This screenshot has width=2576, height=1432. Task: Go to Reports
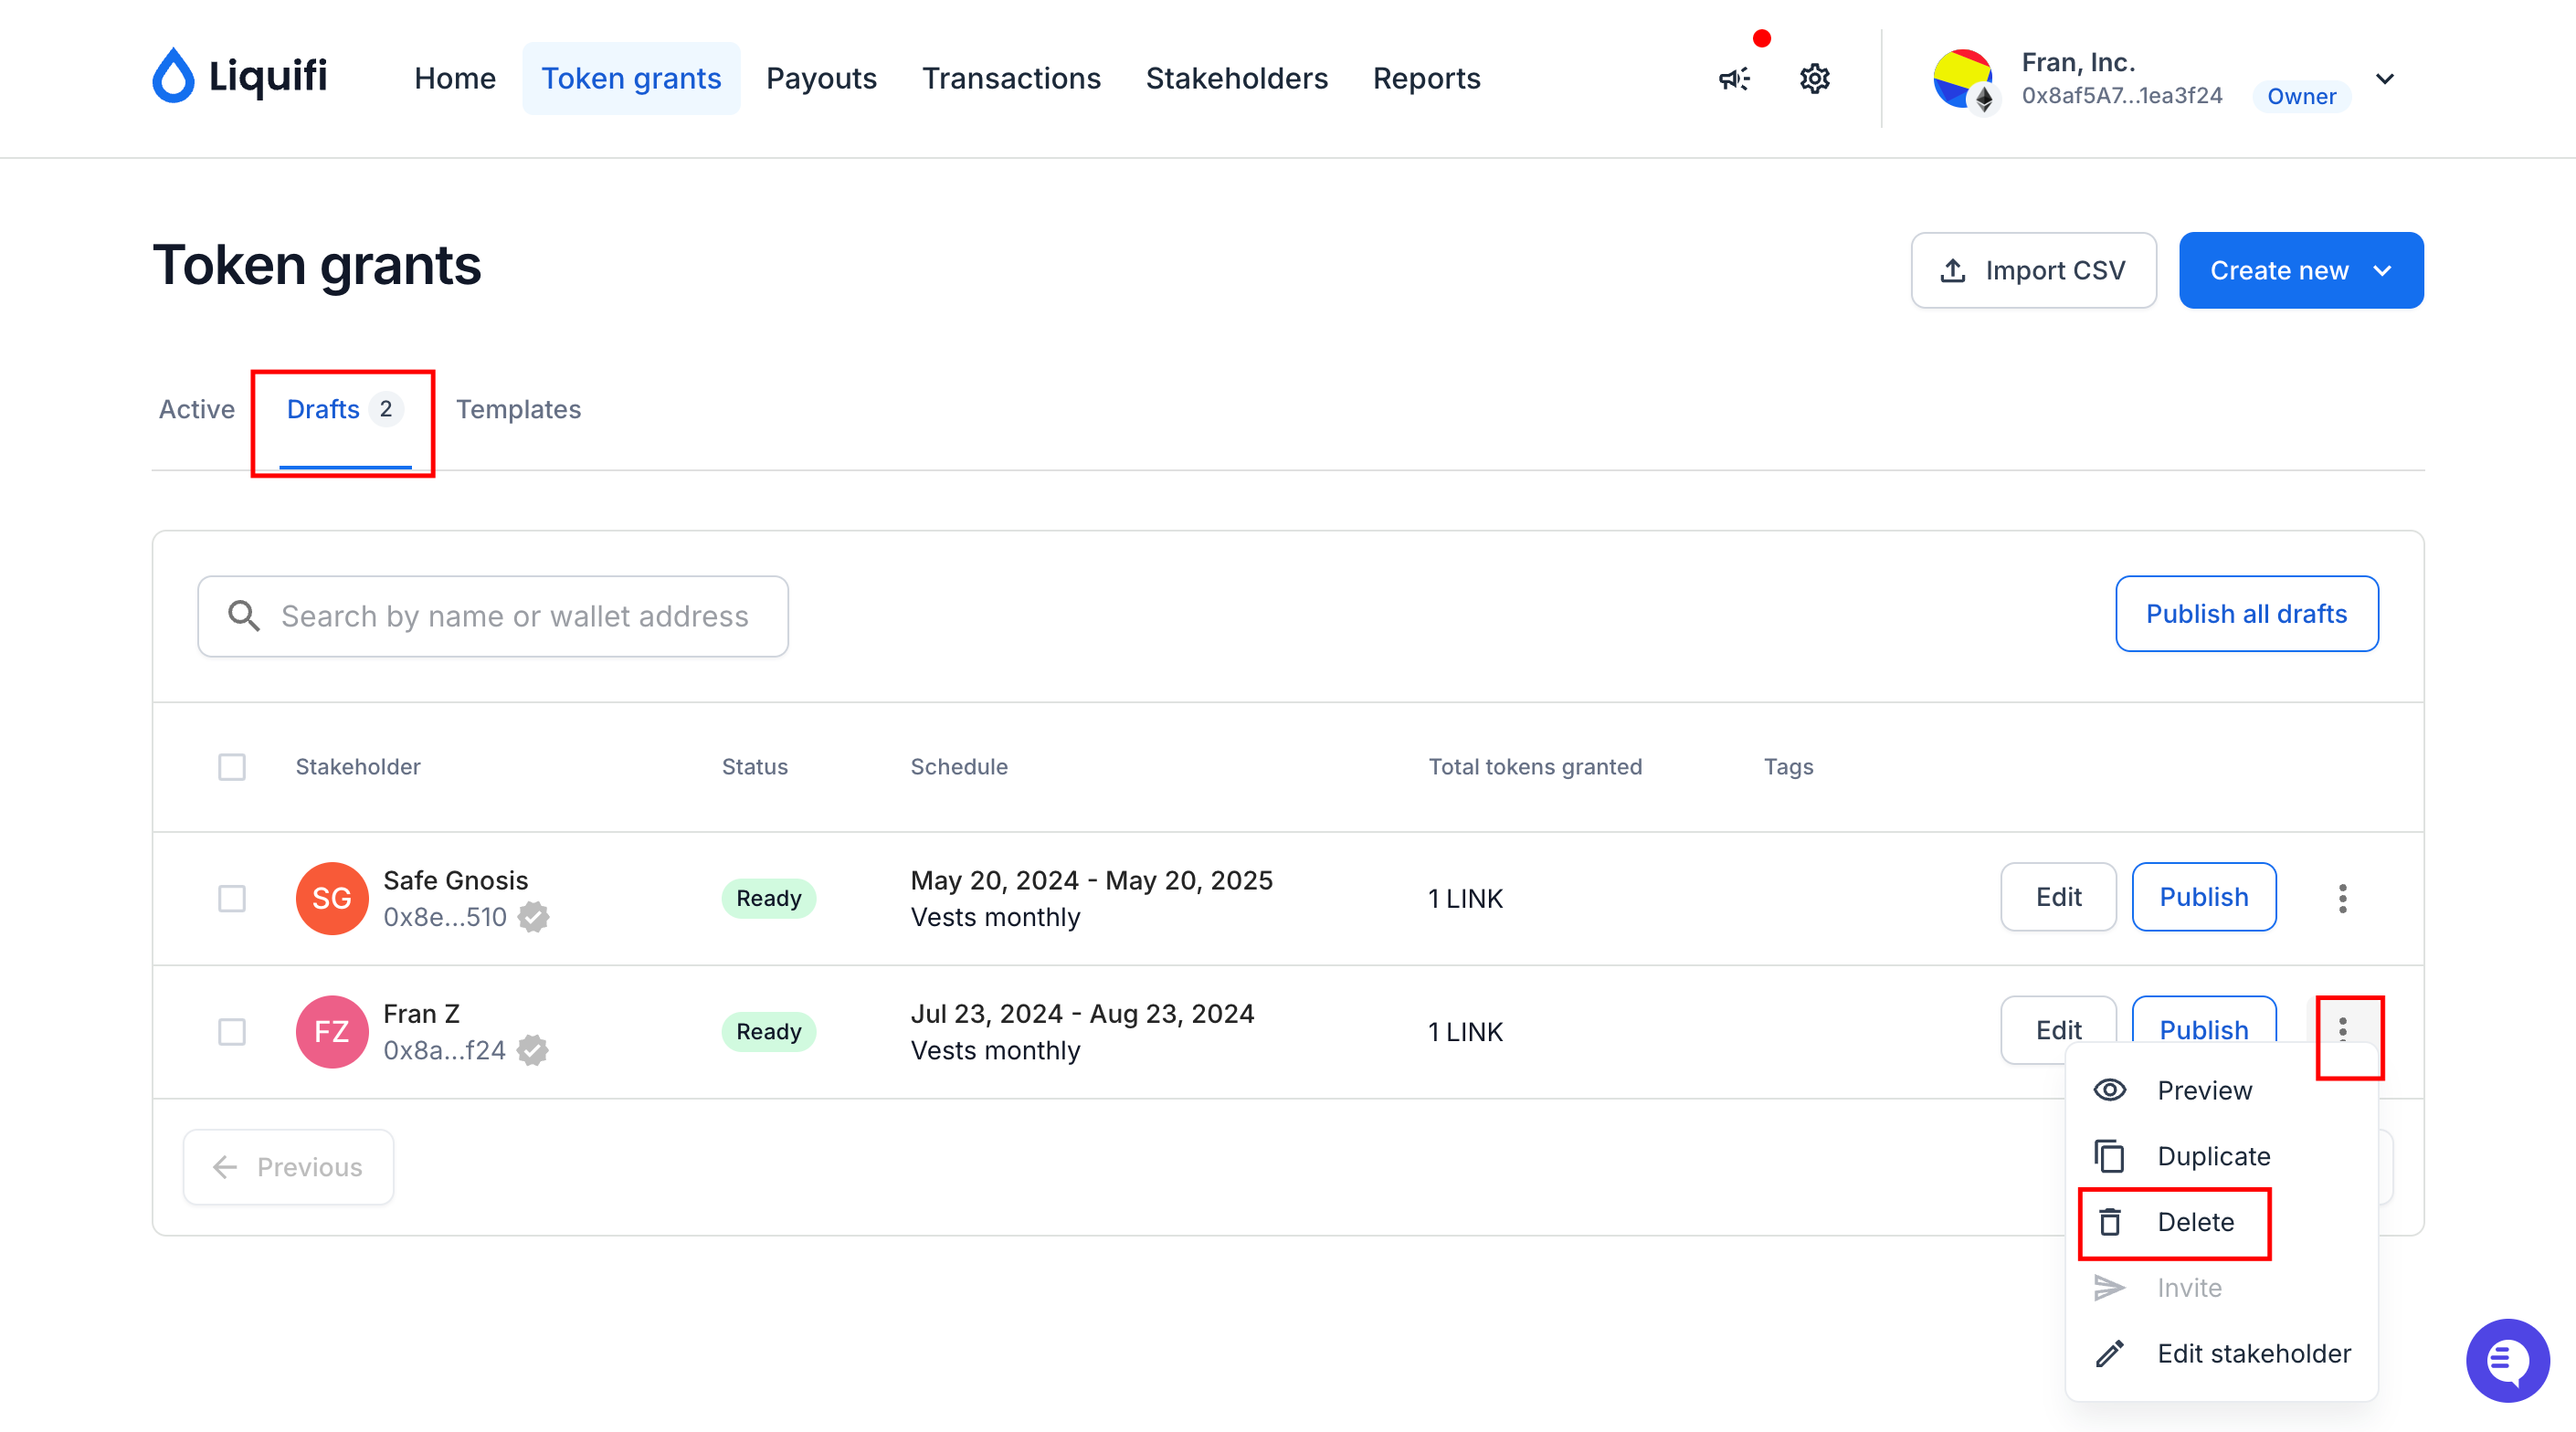1426,78
